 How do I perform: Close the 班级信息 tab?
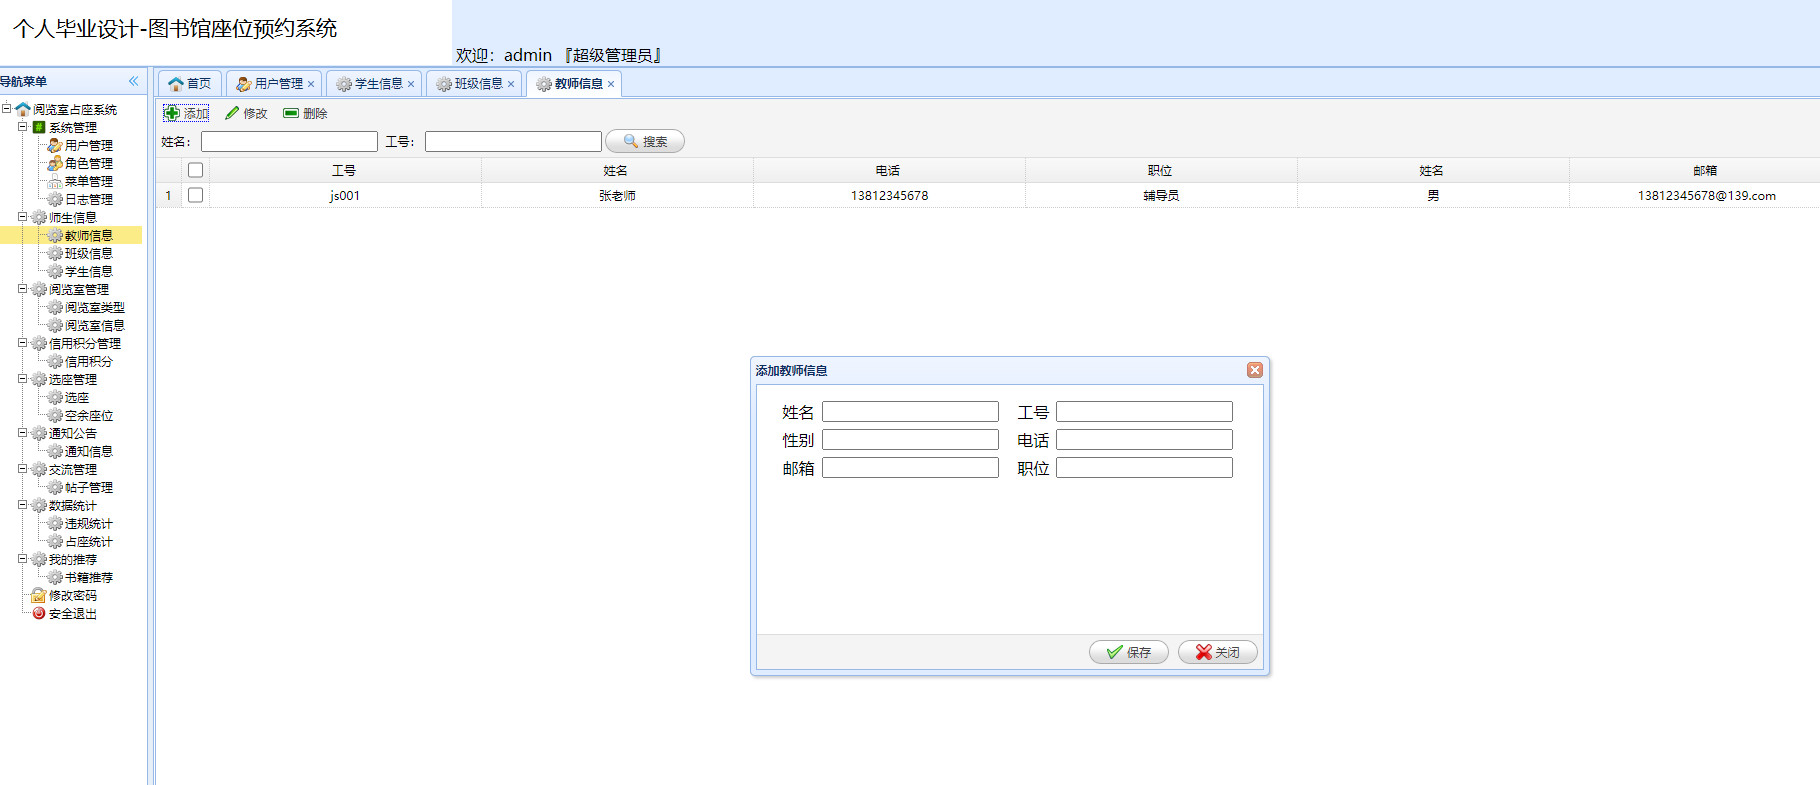click(511, 84)
